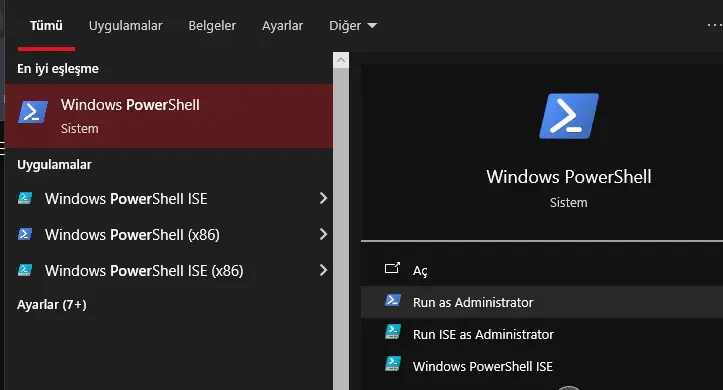Click the Uygulamalar section heading
The height and width of the screenshot is (390, 723).
pos(54,165)
